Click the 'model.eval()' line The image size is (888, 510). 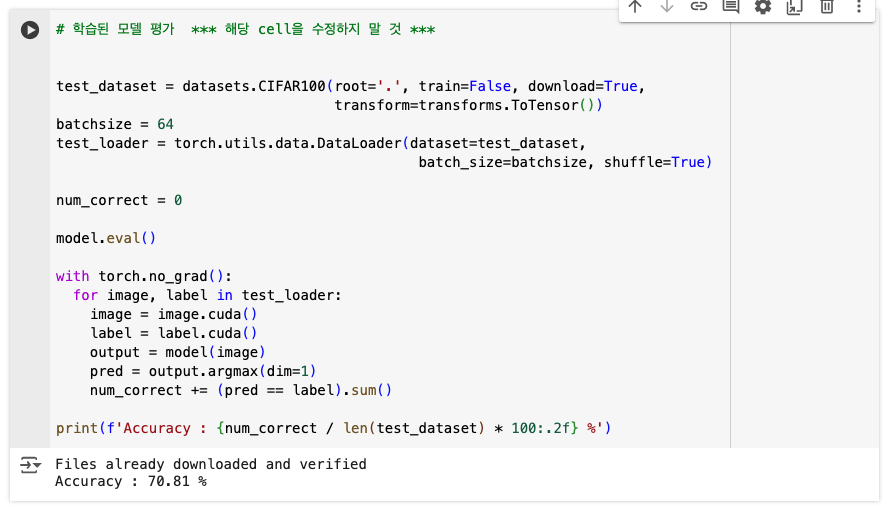click(105, 238)
